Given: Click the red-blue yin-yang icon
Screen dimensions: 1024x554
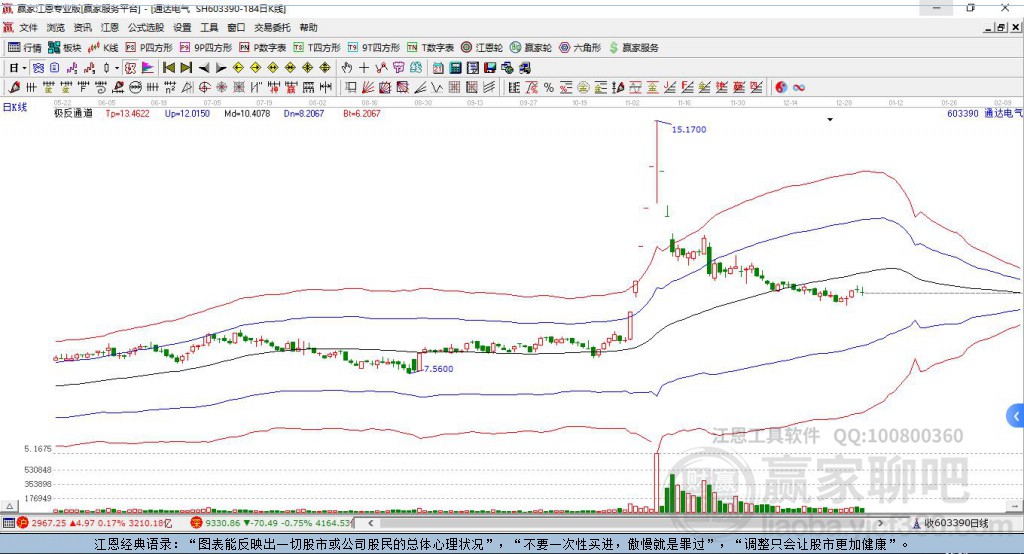Looking at the screenshot, I should pyautogui.click(x=781, y=88).
